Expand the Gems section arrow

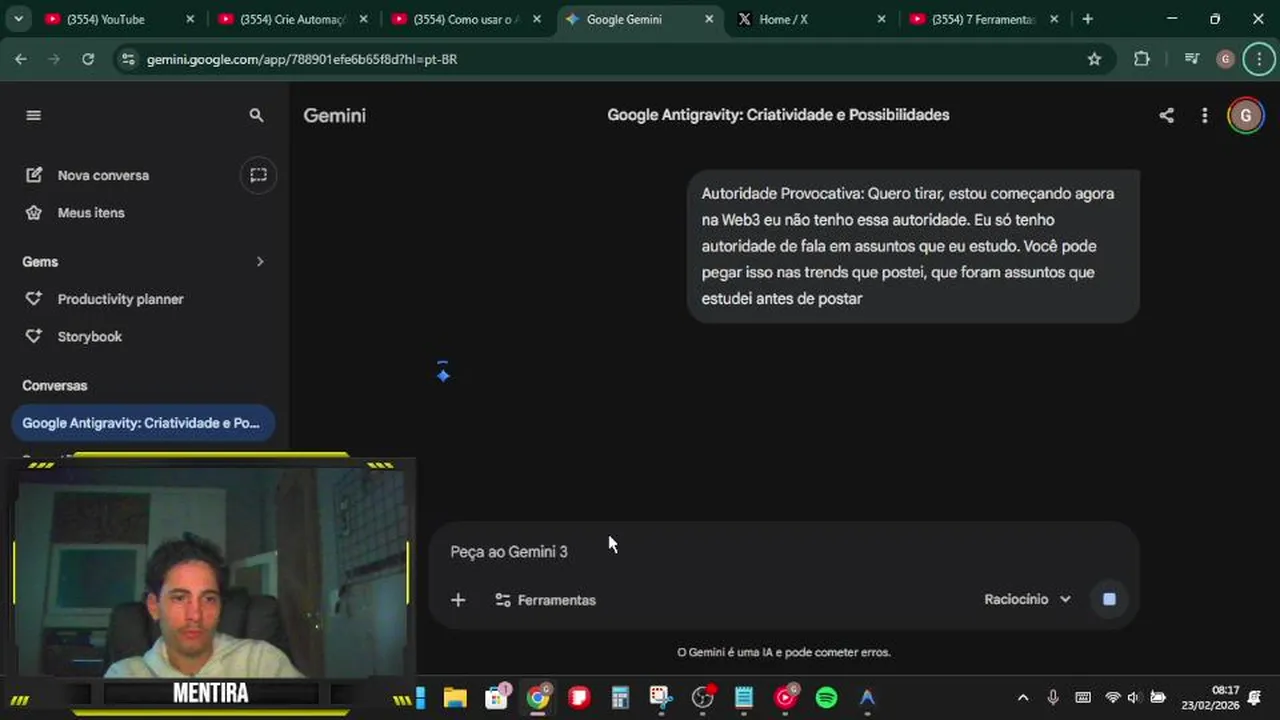[260, 261]
